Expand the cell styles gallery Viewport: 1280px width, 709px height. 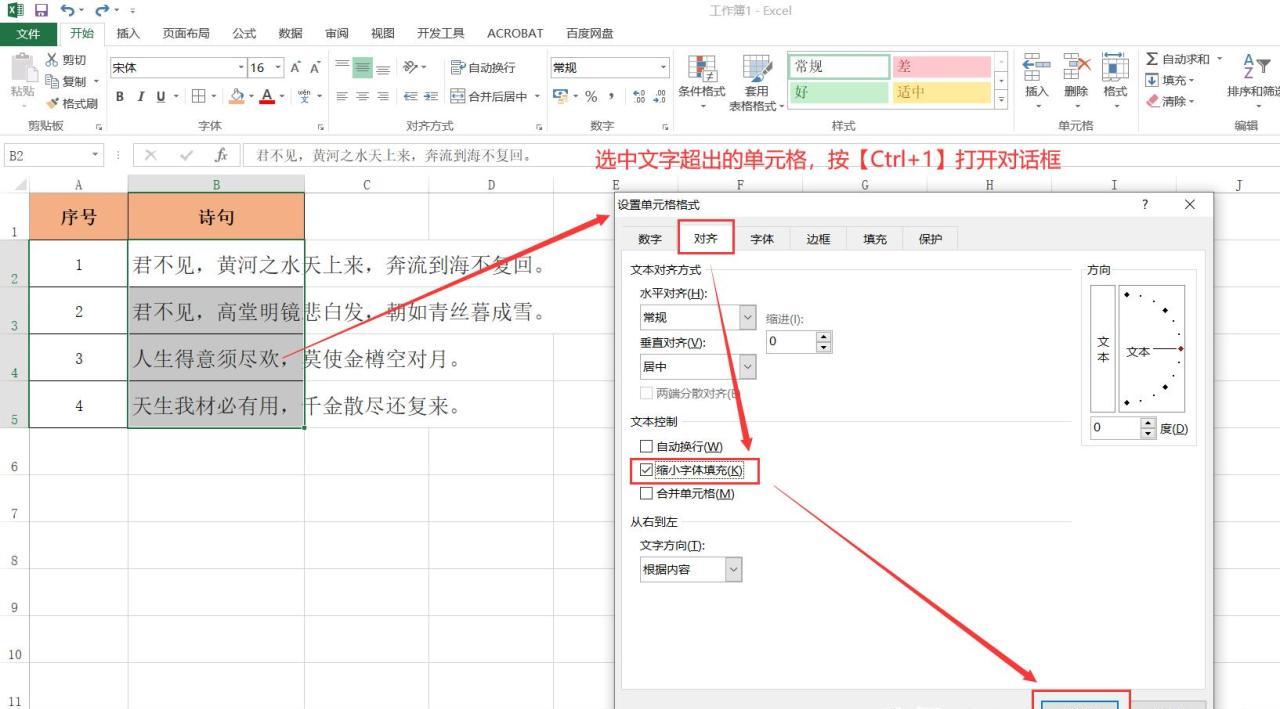tap(1001, 98)
